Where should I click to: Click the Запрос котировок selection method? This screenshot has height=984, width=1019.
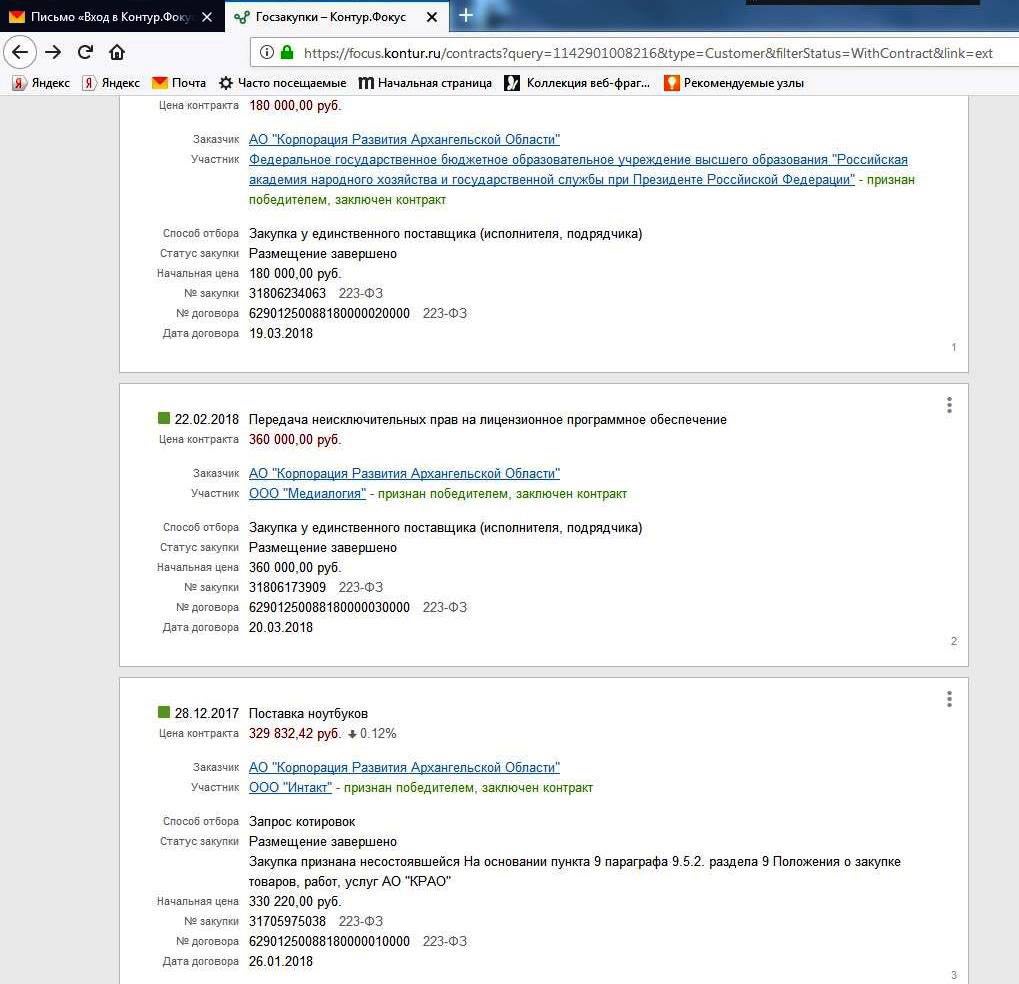click(x=302, y=822)
